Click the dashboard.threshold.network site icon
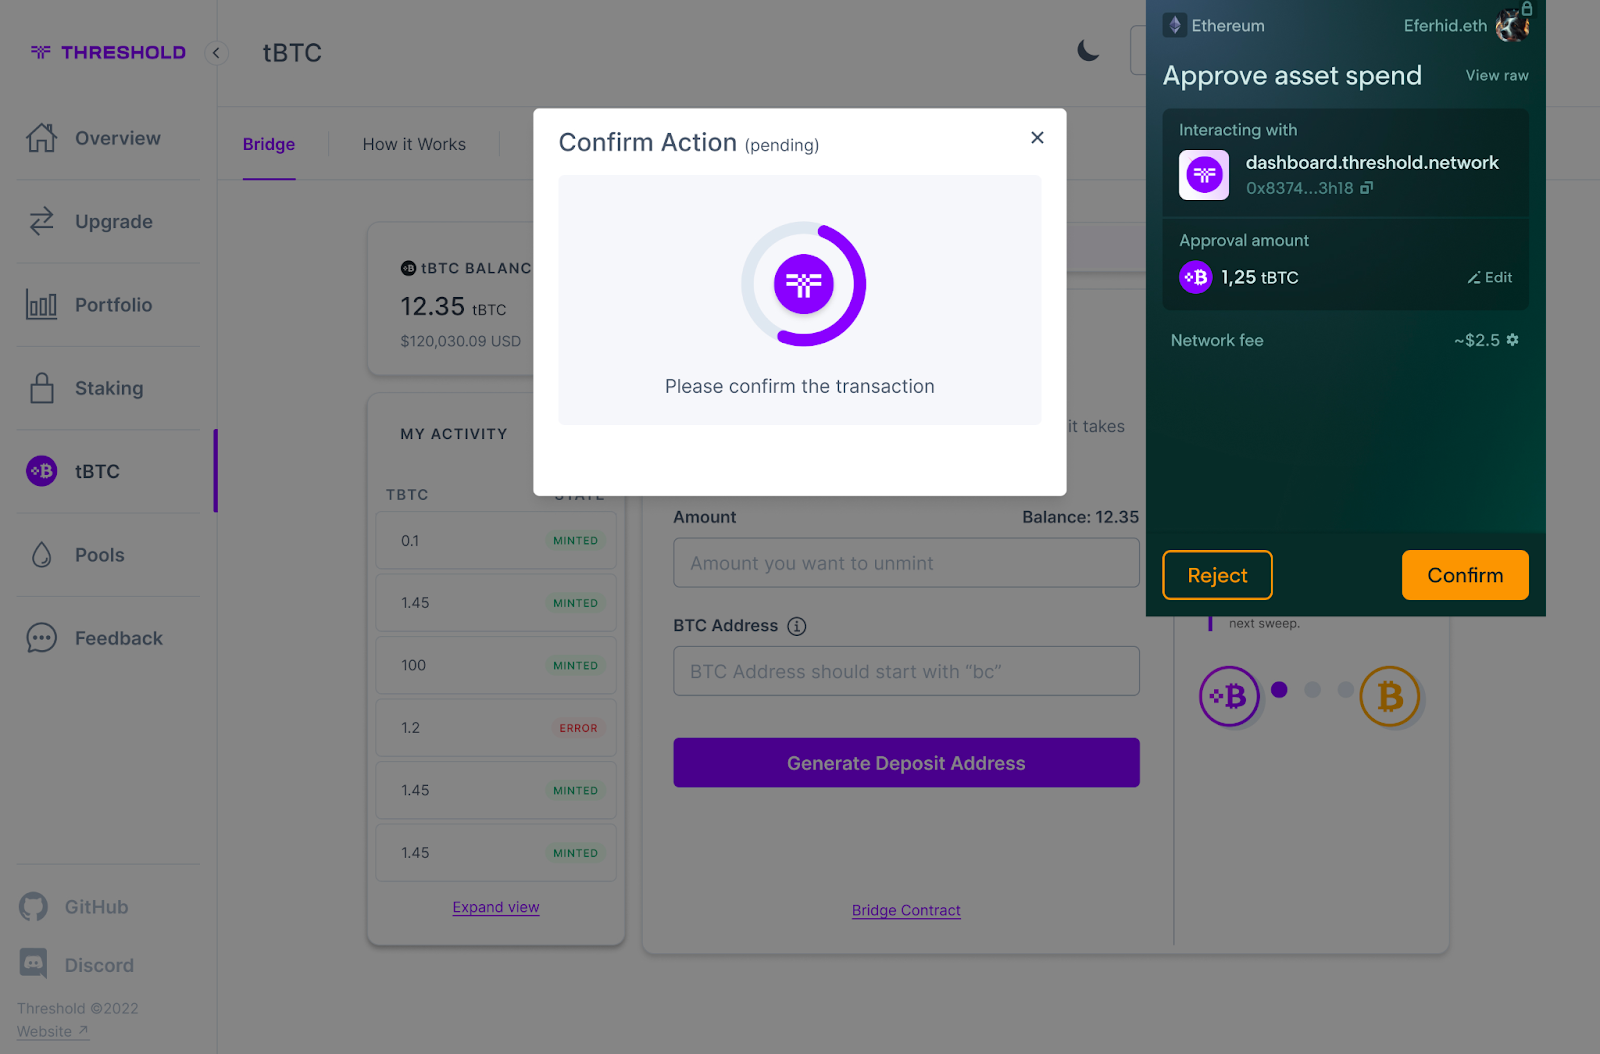 point(1204,175)
